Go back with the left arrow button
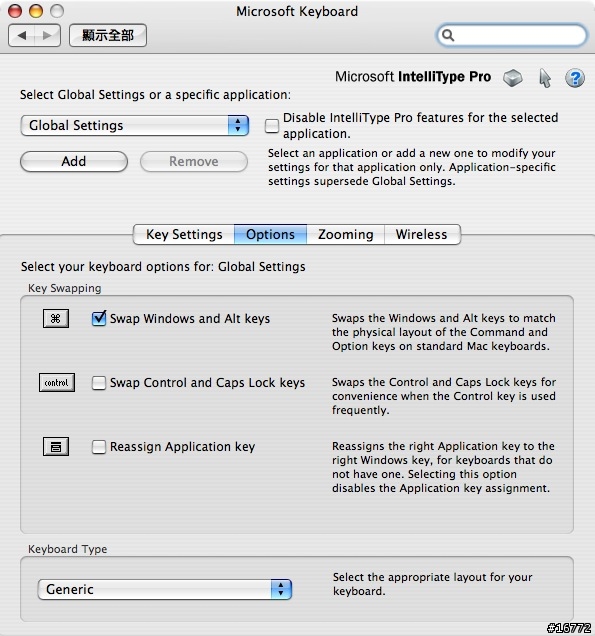 pyautogui.click(x=21, y=35)
